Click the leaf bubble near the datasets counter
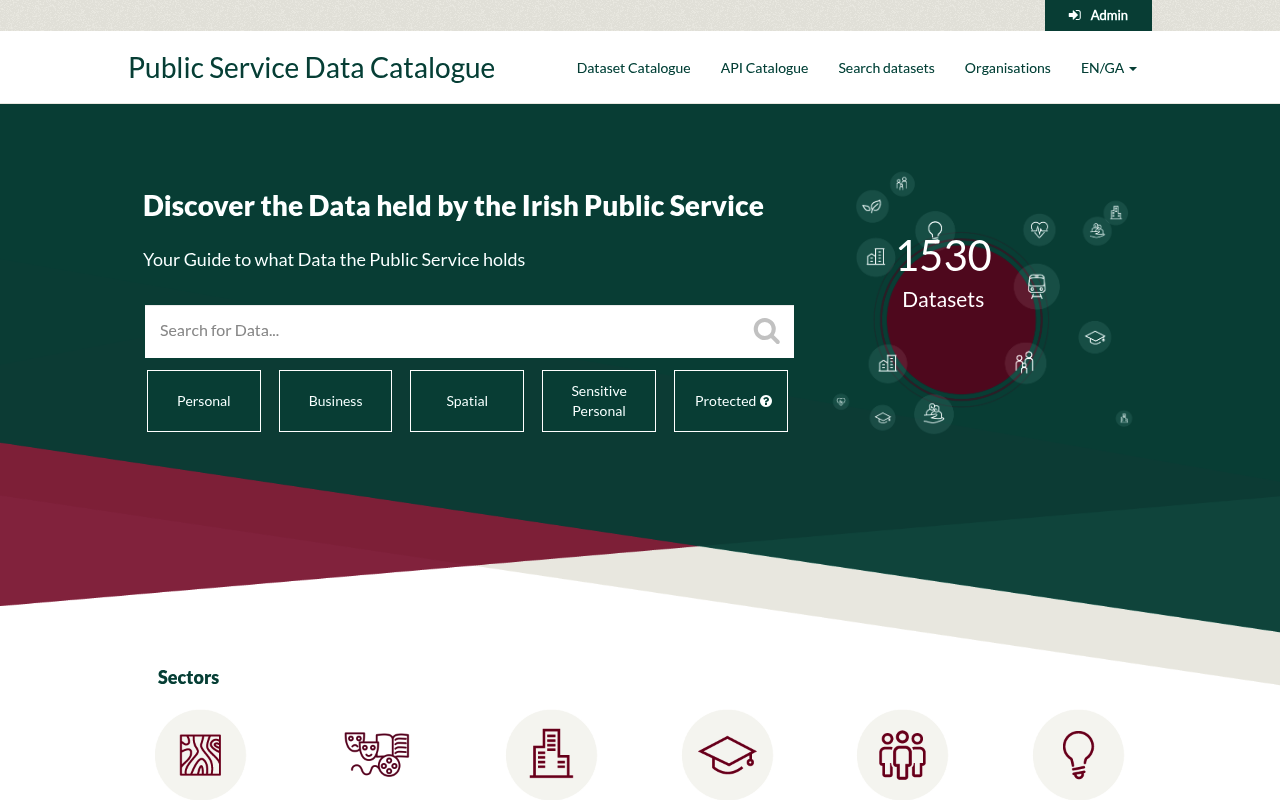Screen dimensions: 1280x800 [872, 206]
